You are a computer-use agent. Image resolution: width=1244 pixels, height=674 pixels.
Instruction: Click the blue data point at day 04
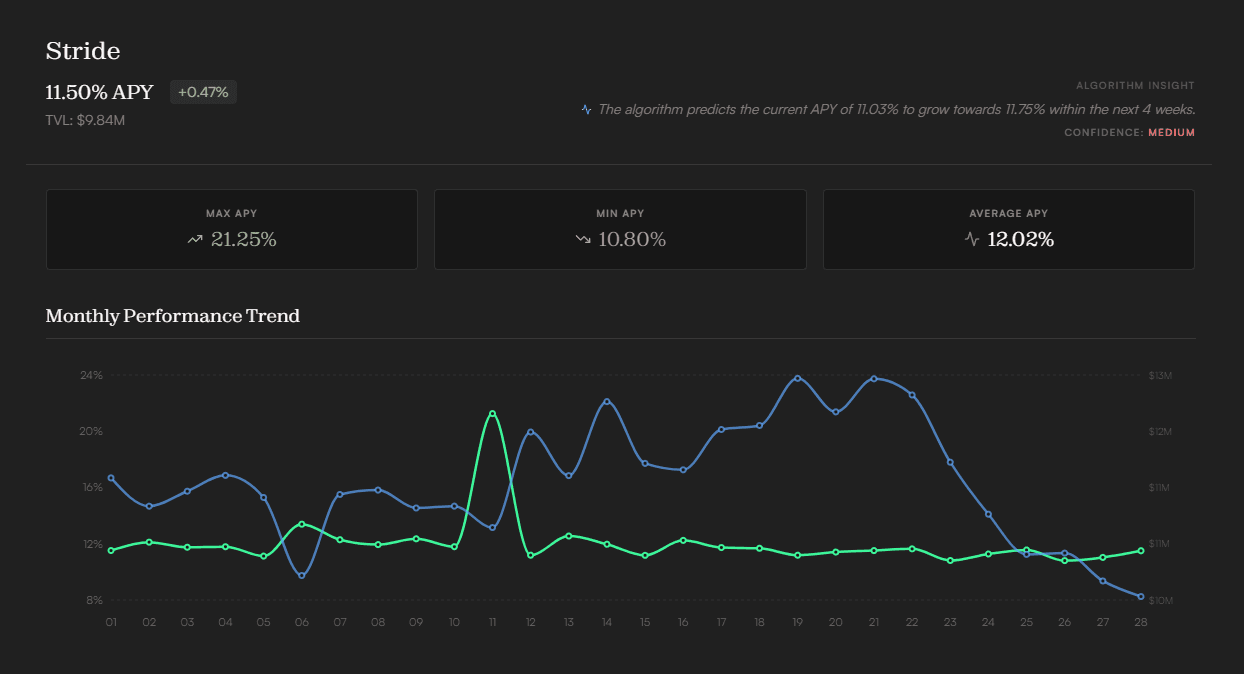tap(226, 475)
